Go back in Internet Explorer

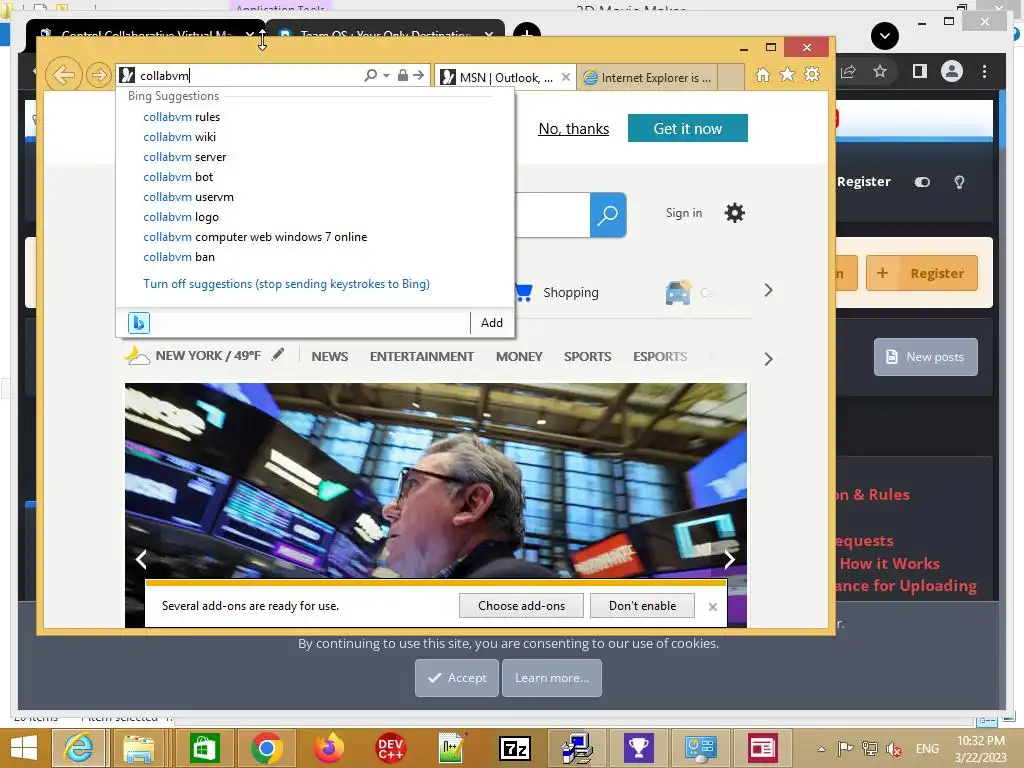tap(63, 75)
